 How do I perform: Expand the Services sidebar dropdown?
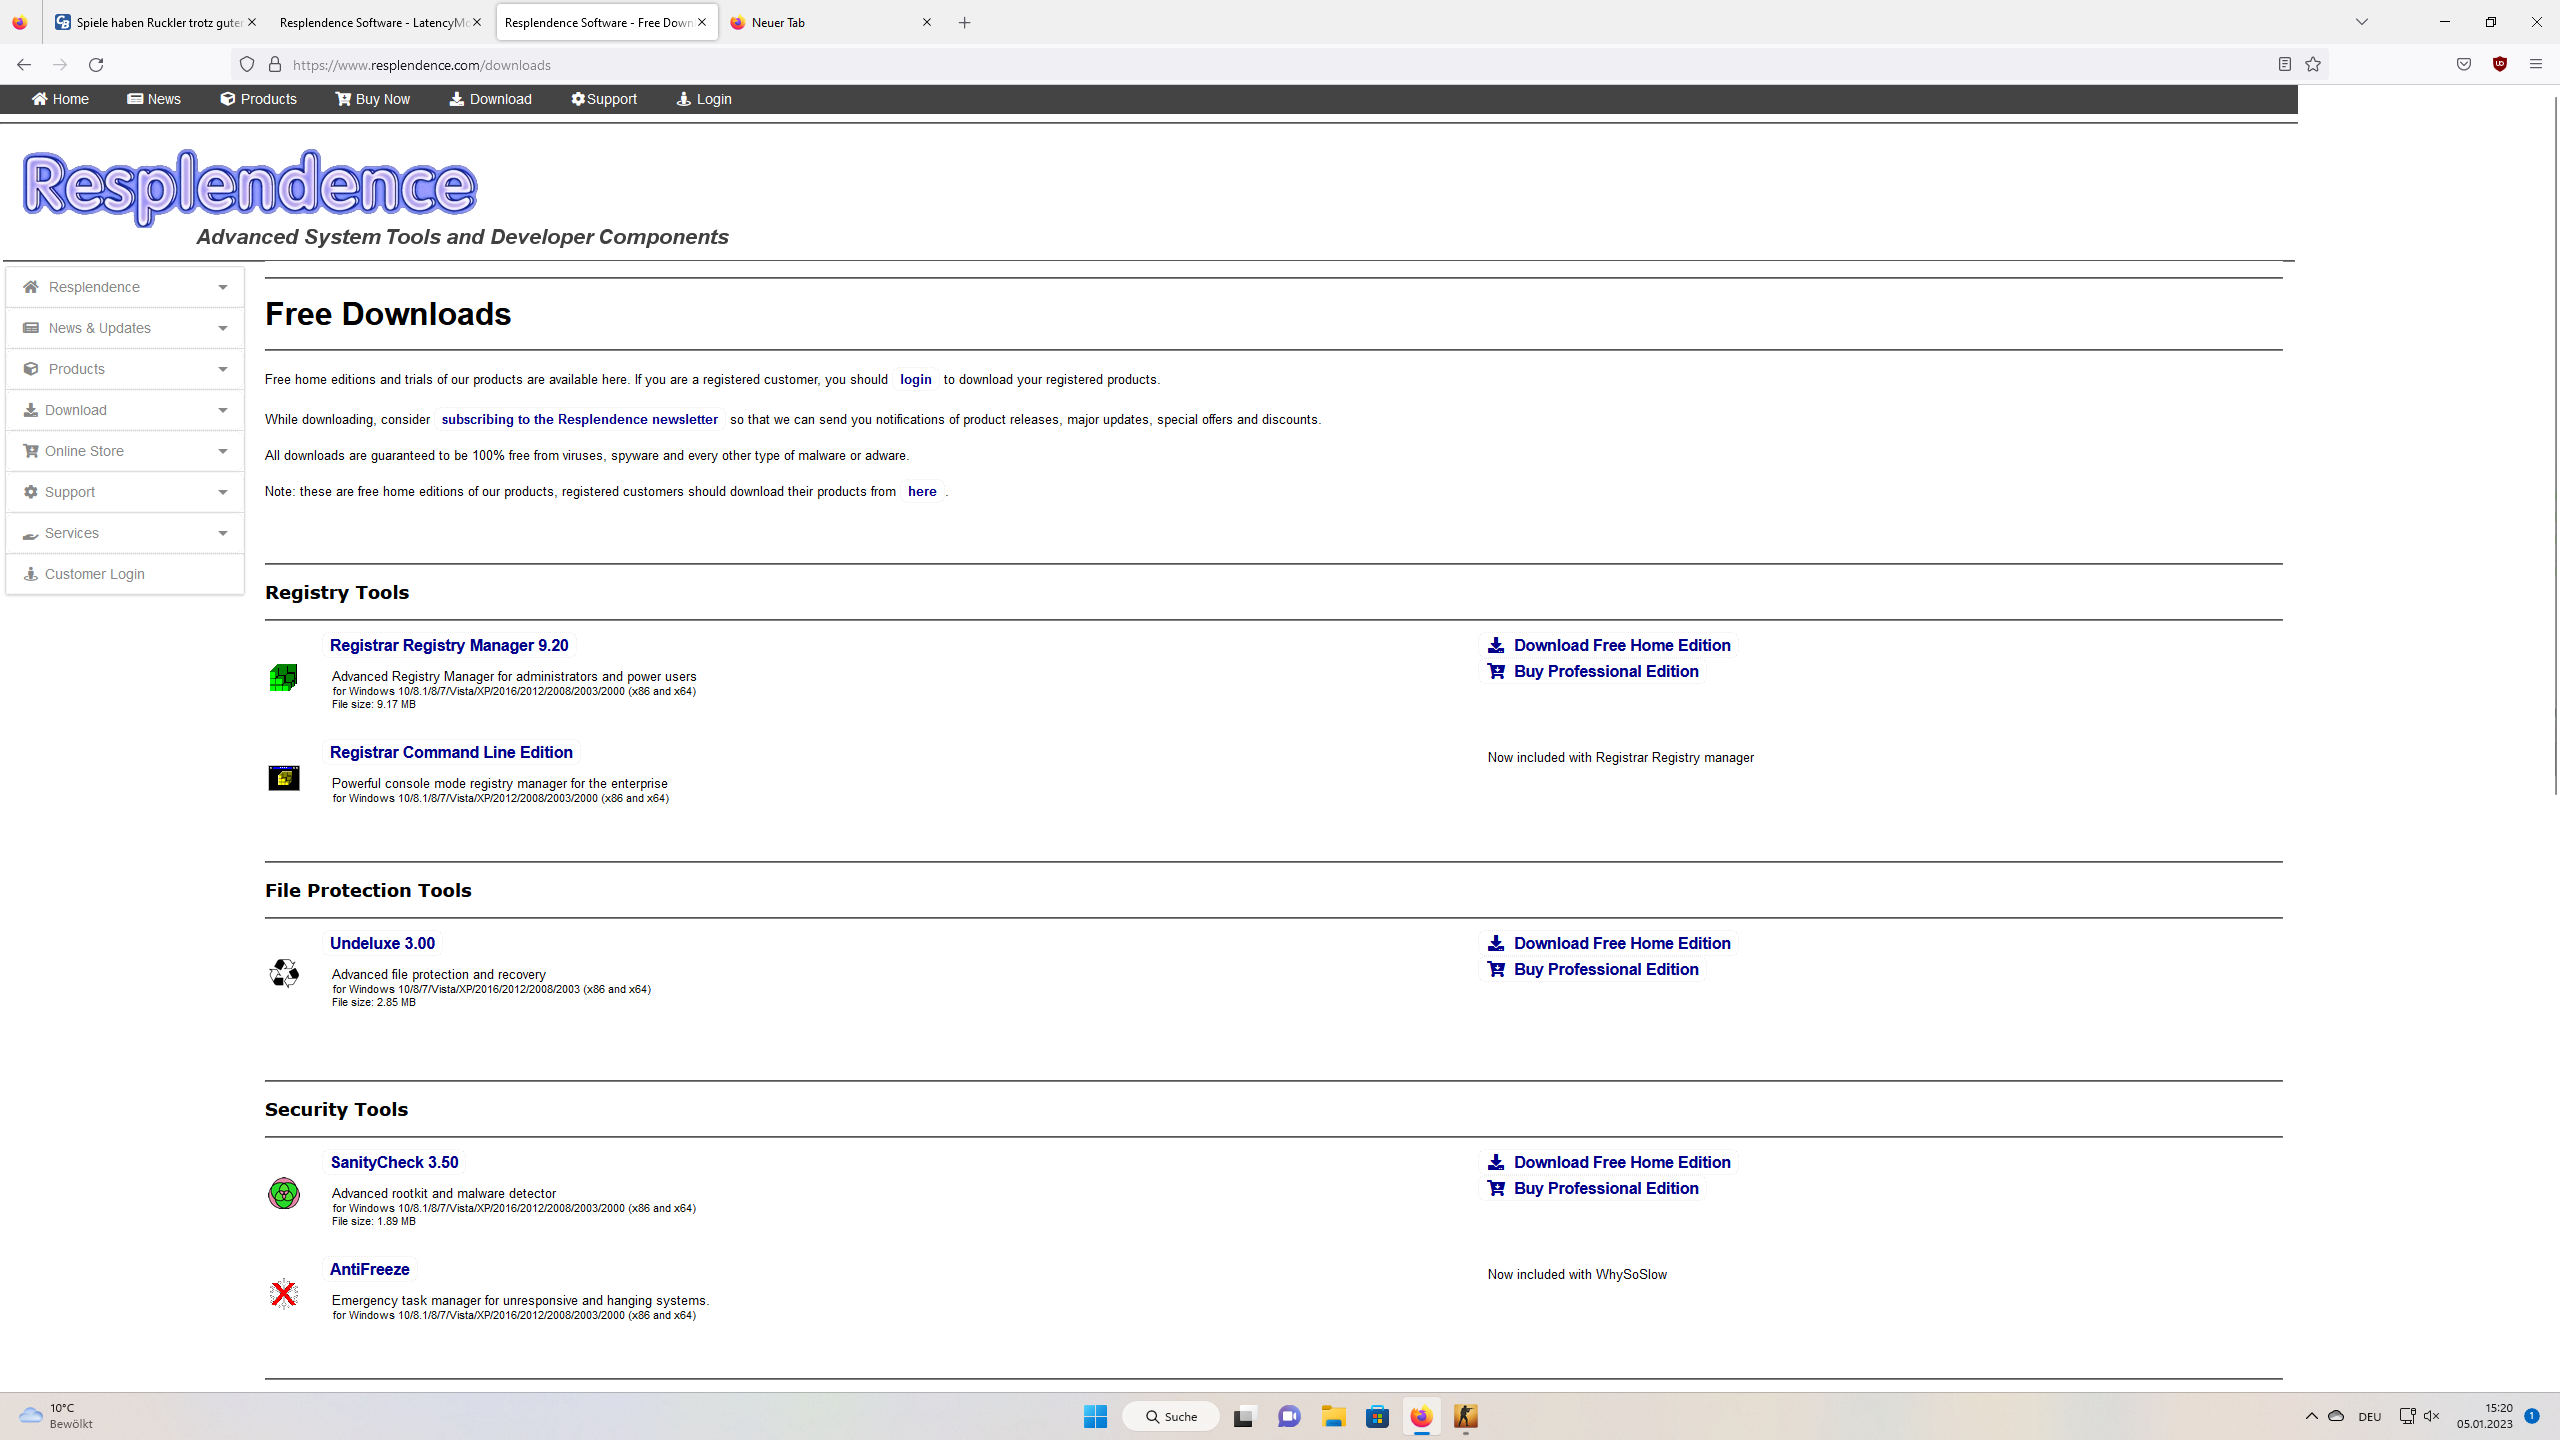pos(125,533)
